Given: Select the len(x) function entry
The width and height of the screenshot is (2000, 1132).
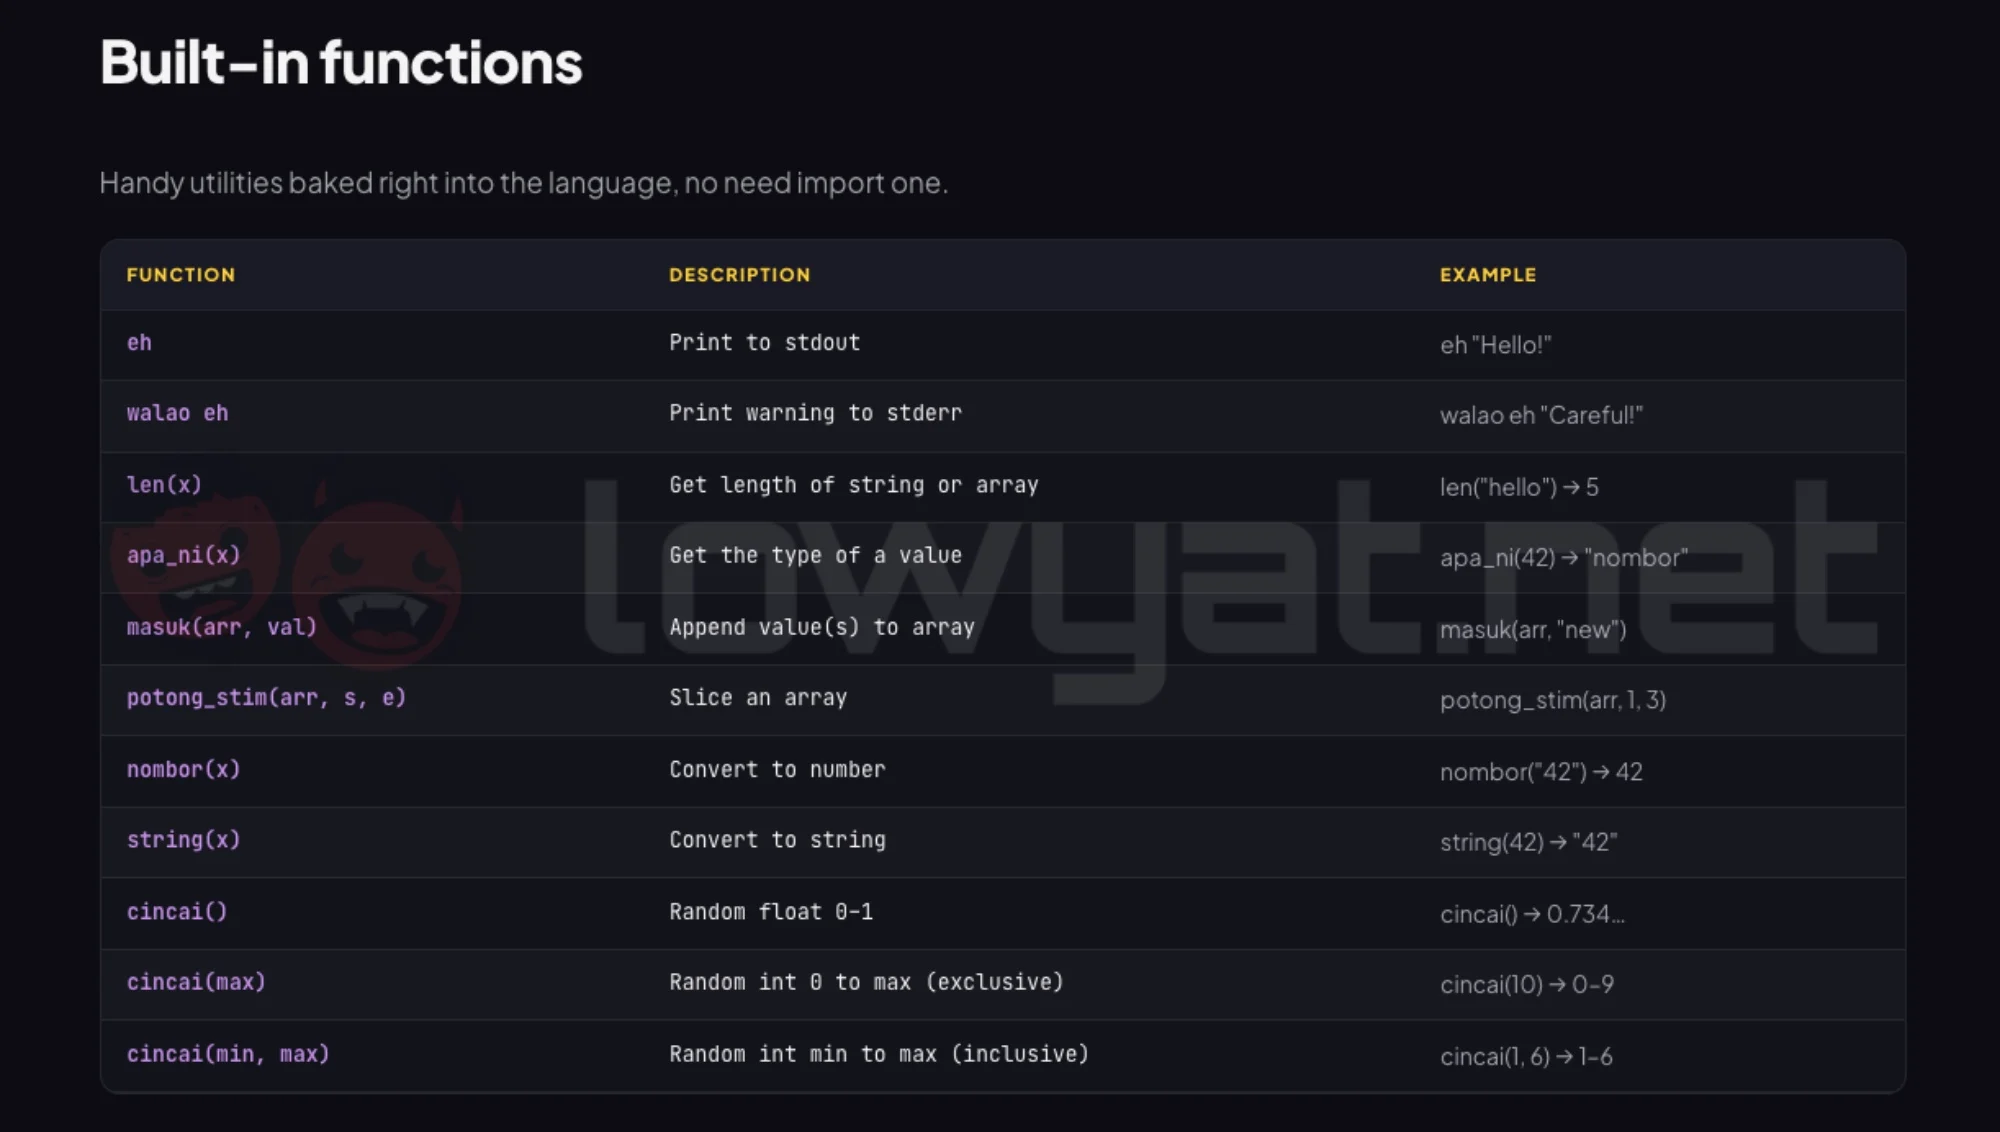Looking at the screenshot, I should click(164, 485).
